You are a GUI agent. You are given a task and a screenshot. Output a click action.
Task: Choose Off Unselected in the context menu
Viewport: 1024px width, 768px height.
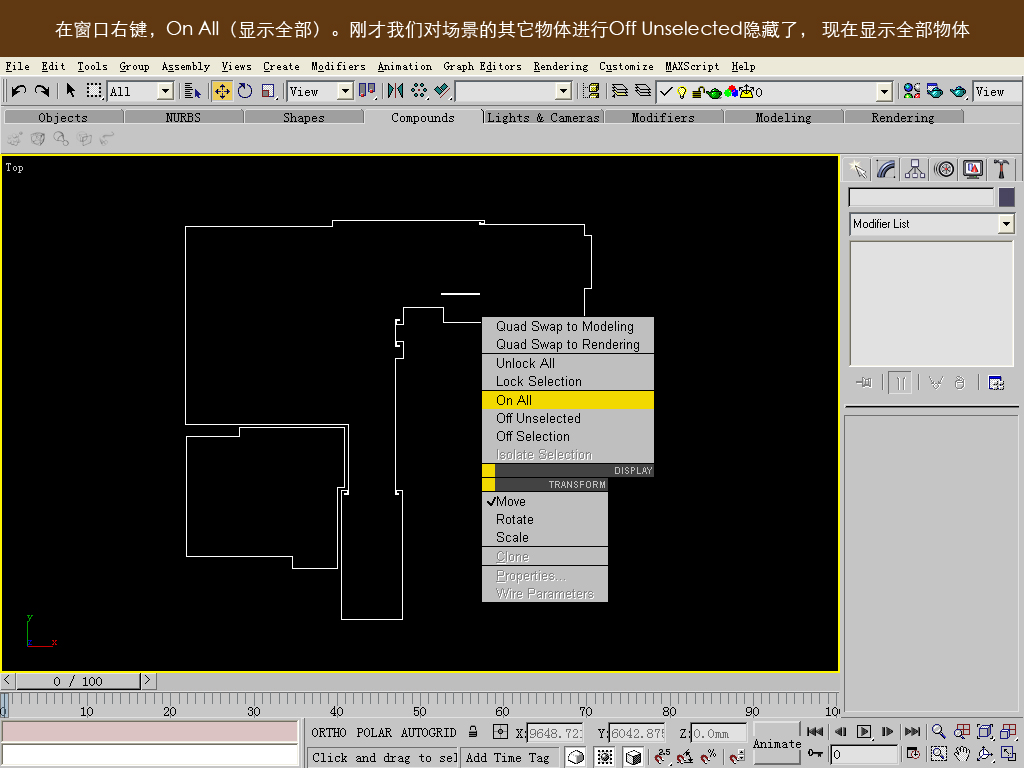click(568, 418)
